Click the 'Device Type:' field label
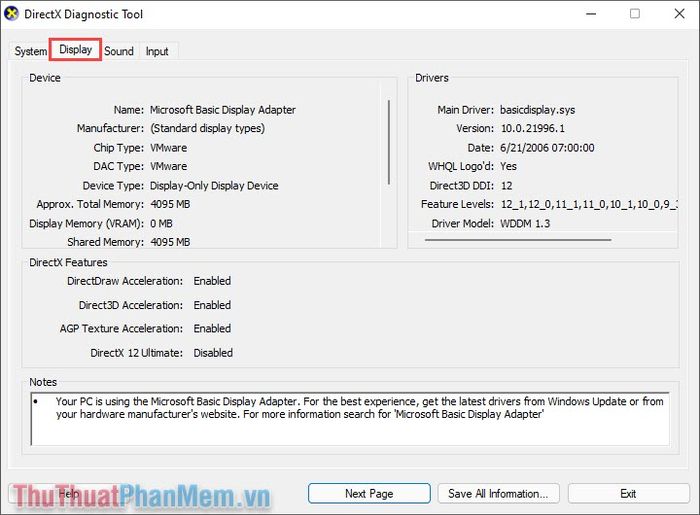Viewport: 700px width, 515px height. (113, 186)
